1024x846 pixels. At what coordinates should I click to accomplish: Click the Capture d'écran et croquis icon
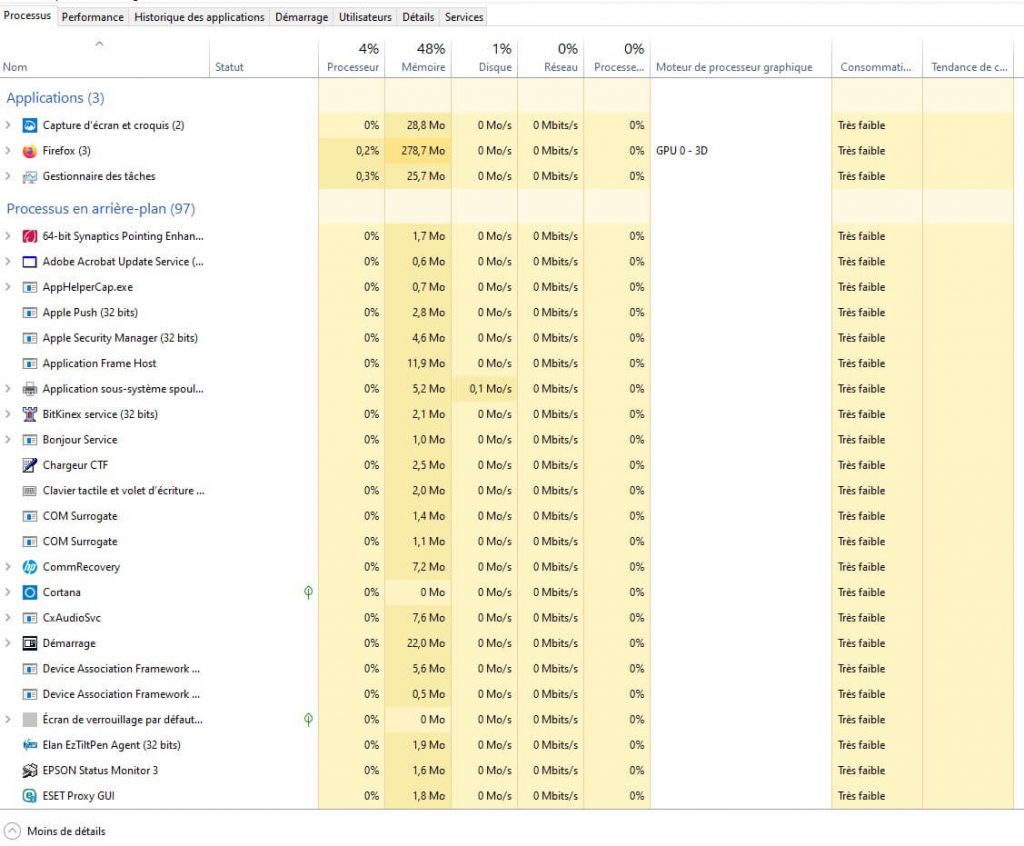coord(29,126)
